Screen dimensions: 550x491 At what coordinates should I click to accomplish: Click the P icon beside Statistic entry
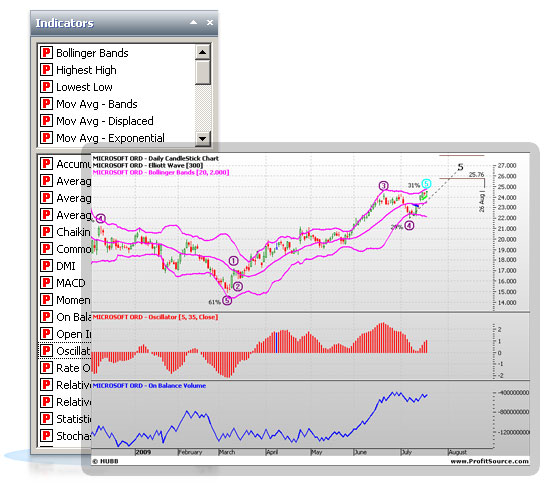click(46, 419)
